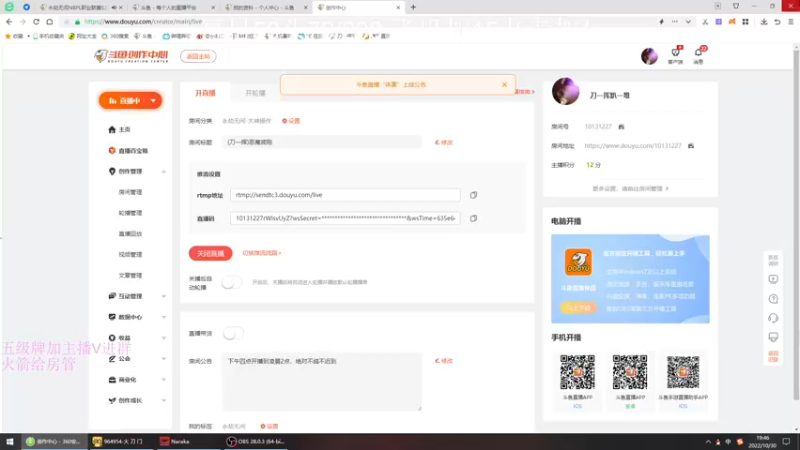Click 修改 next to room title

(444, 142)
